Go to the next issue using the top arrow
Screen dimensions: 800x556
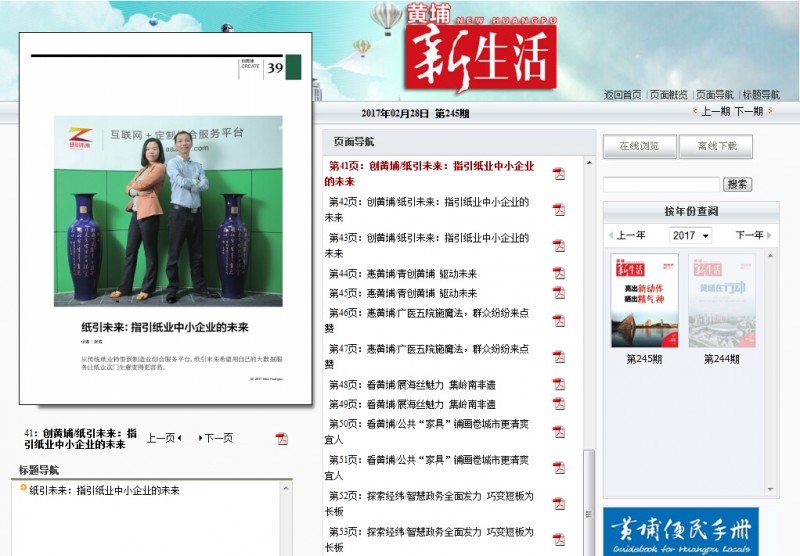click(x=752, y=112)
